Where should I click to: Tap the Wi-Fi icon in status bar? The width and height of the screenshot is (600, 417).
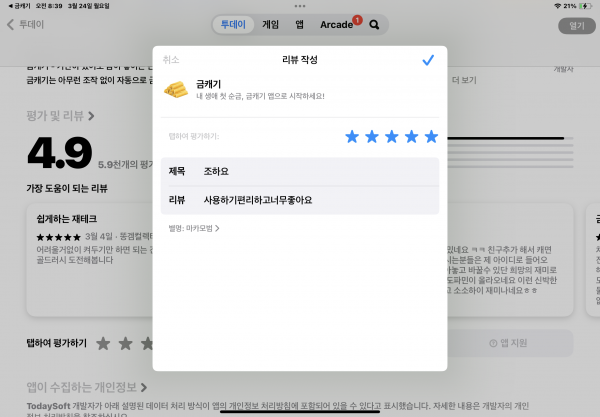pyautogui.click(x=558, y=6)
